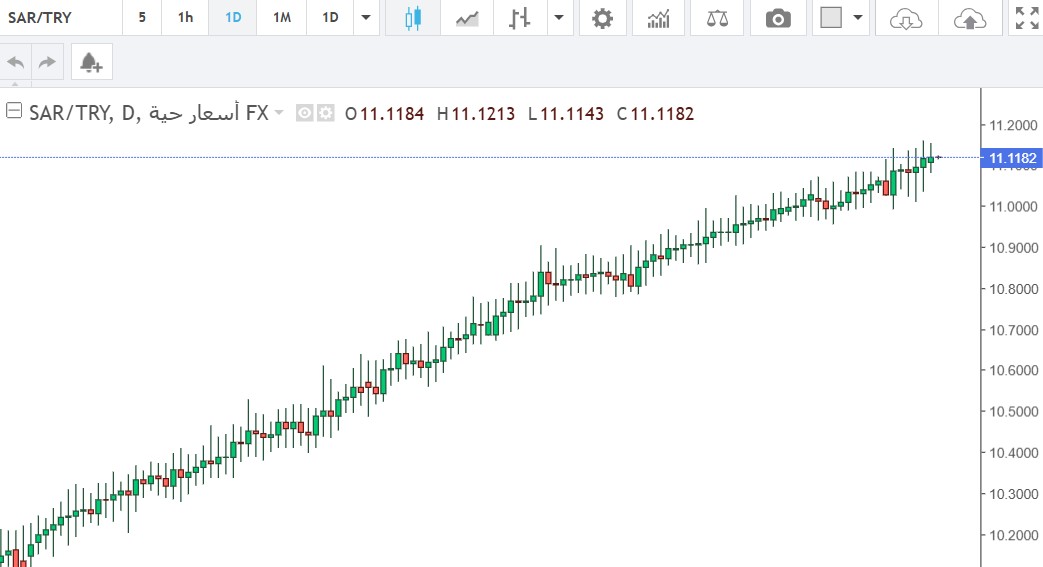
Task: Add an alert with the bell icon
Action: click(91, 62)
